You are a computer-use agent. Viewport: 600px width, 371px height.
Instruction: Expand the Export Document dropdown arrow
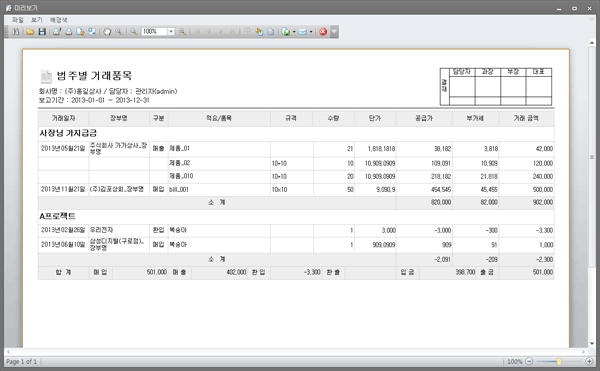pyautogui.click(x=294, y=32)
